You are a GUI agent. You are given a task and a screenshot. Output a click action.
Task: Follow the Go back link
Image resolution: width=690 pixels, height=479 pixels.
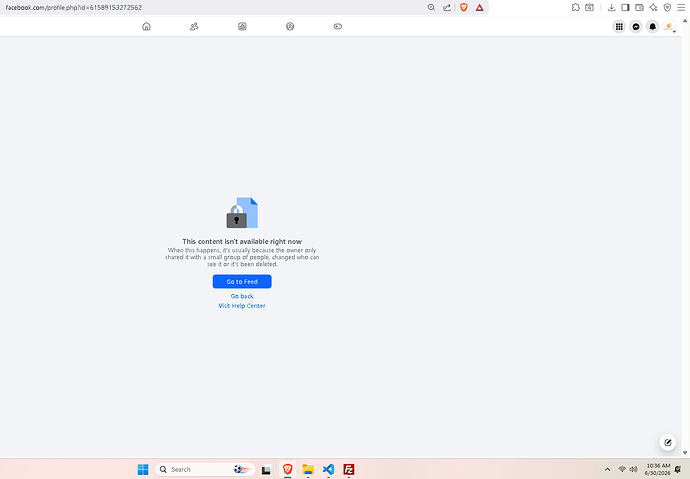tap(242, 296)
